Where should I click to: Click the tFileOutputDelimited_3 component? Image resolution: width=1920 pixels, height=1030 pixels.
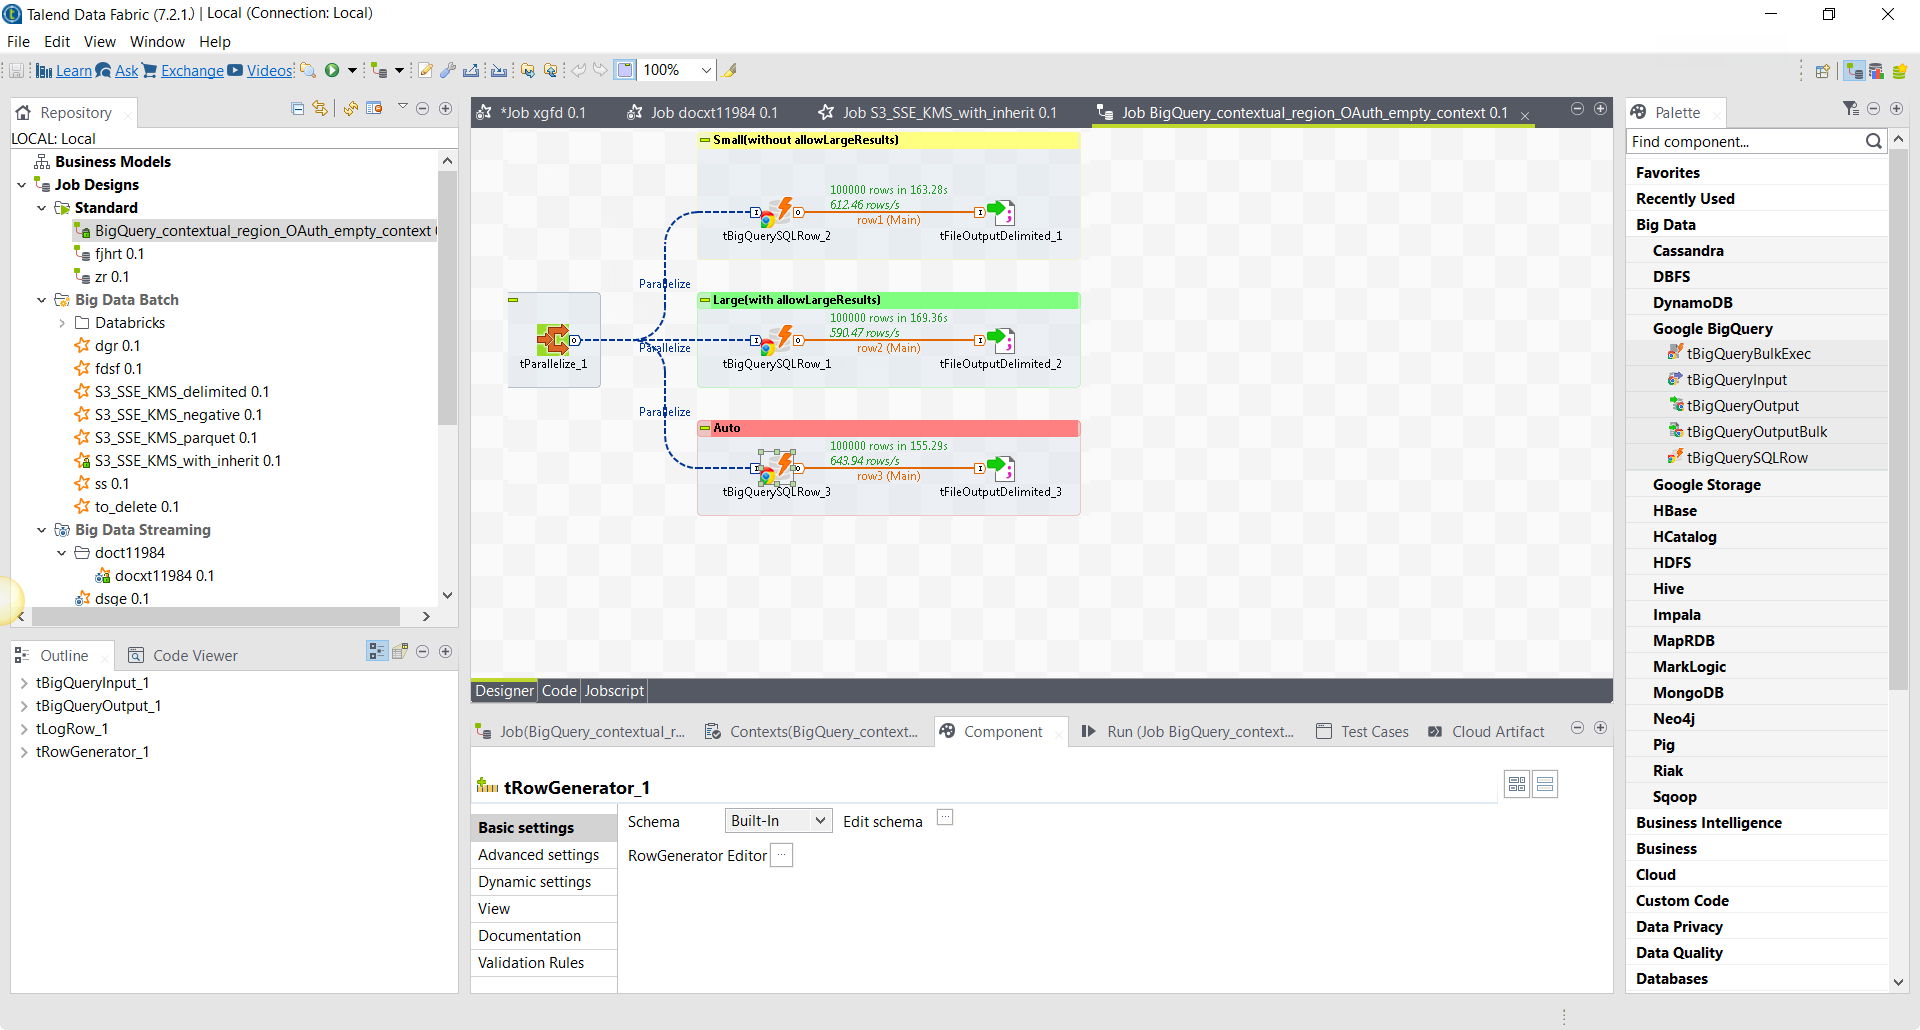(x=1000, y=468)
